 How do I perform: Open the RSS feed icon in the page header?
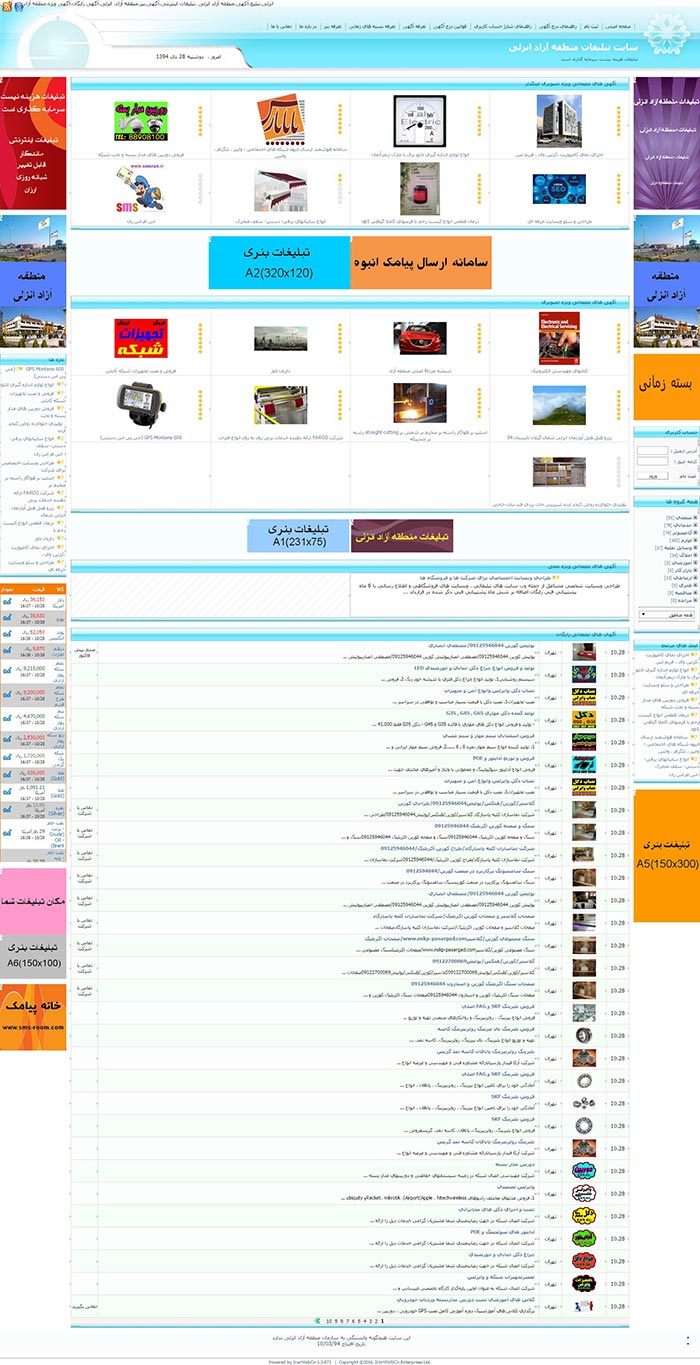click(x=6, y=6)
